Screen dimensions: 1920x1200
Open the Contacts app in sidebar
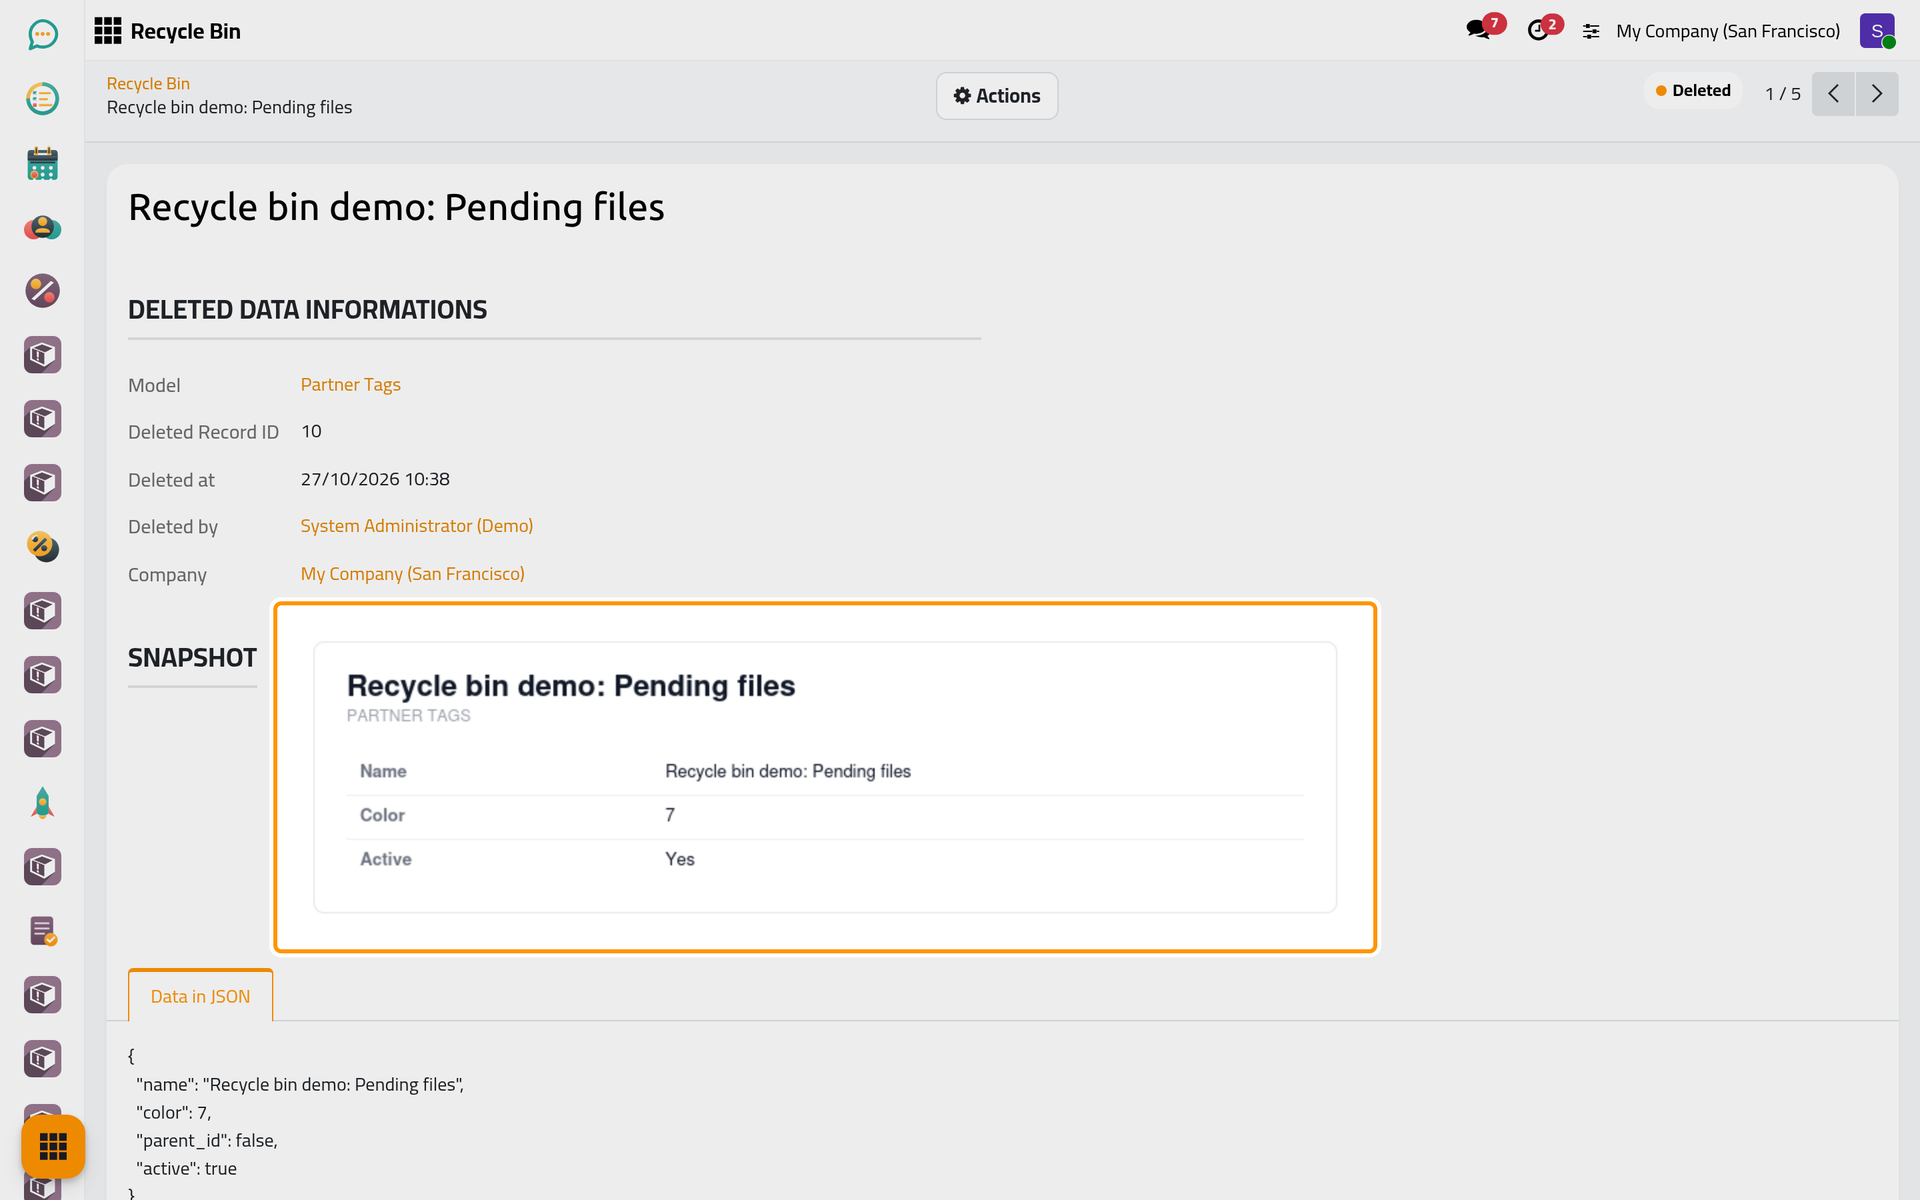(x=42, y=227)
